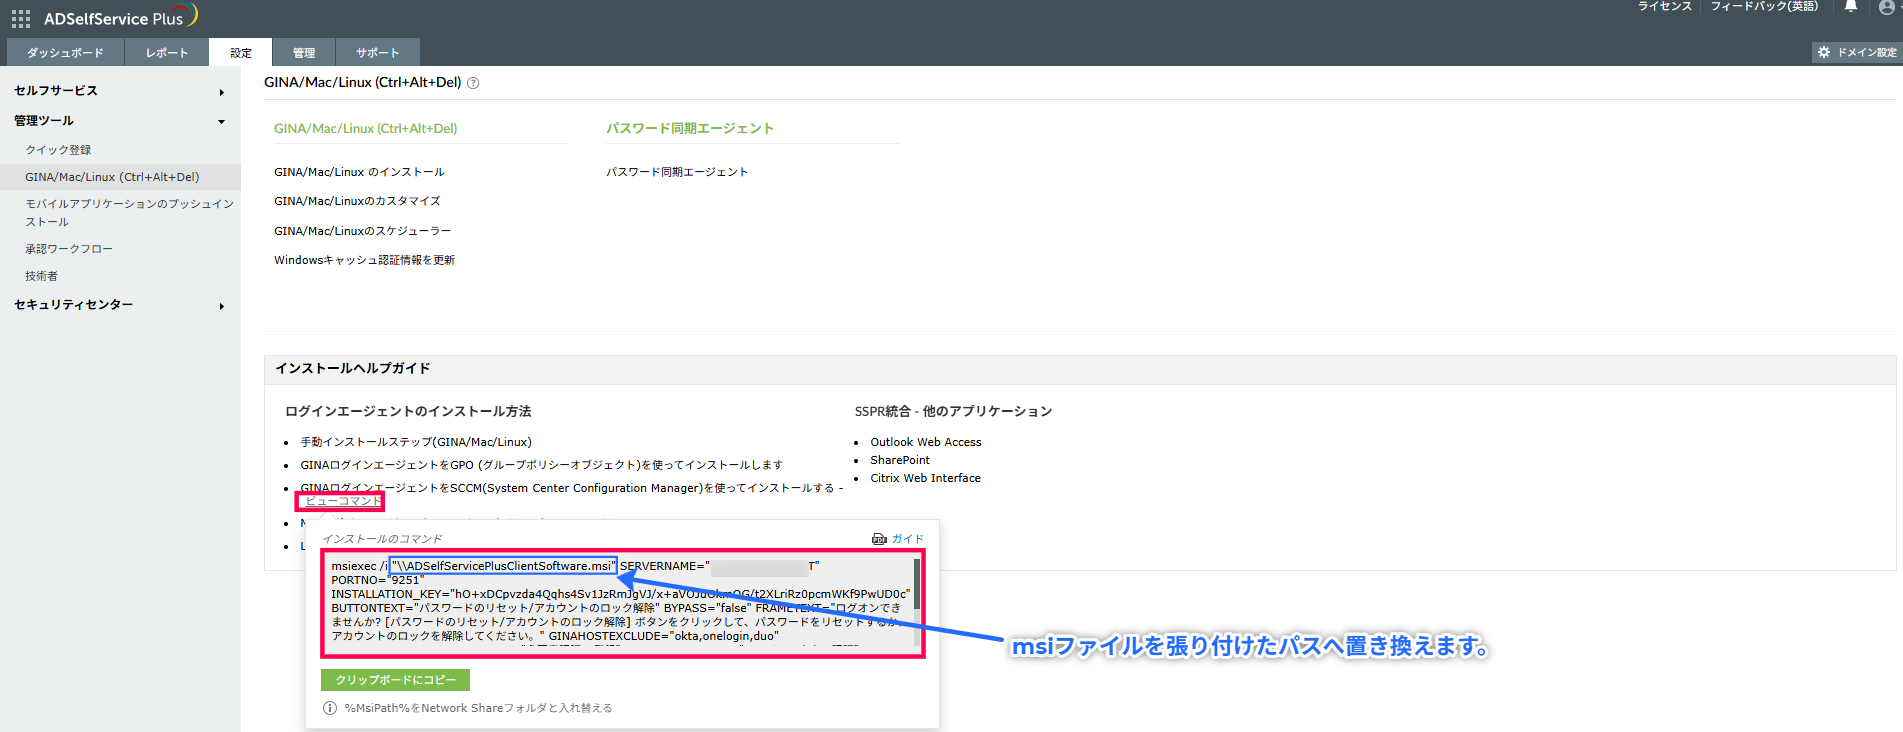Click the green パスワード同期エージェント heading
1903x732 pixels.
click(690, 128)
